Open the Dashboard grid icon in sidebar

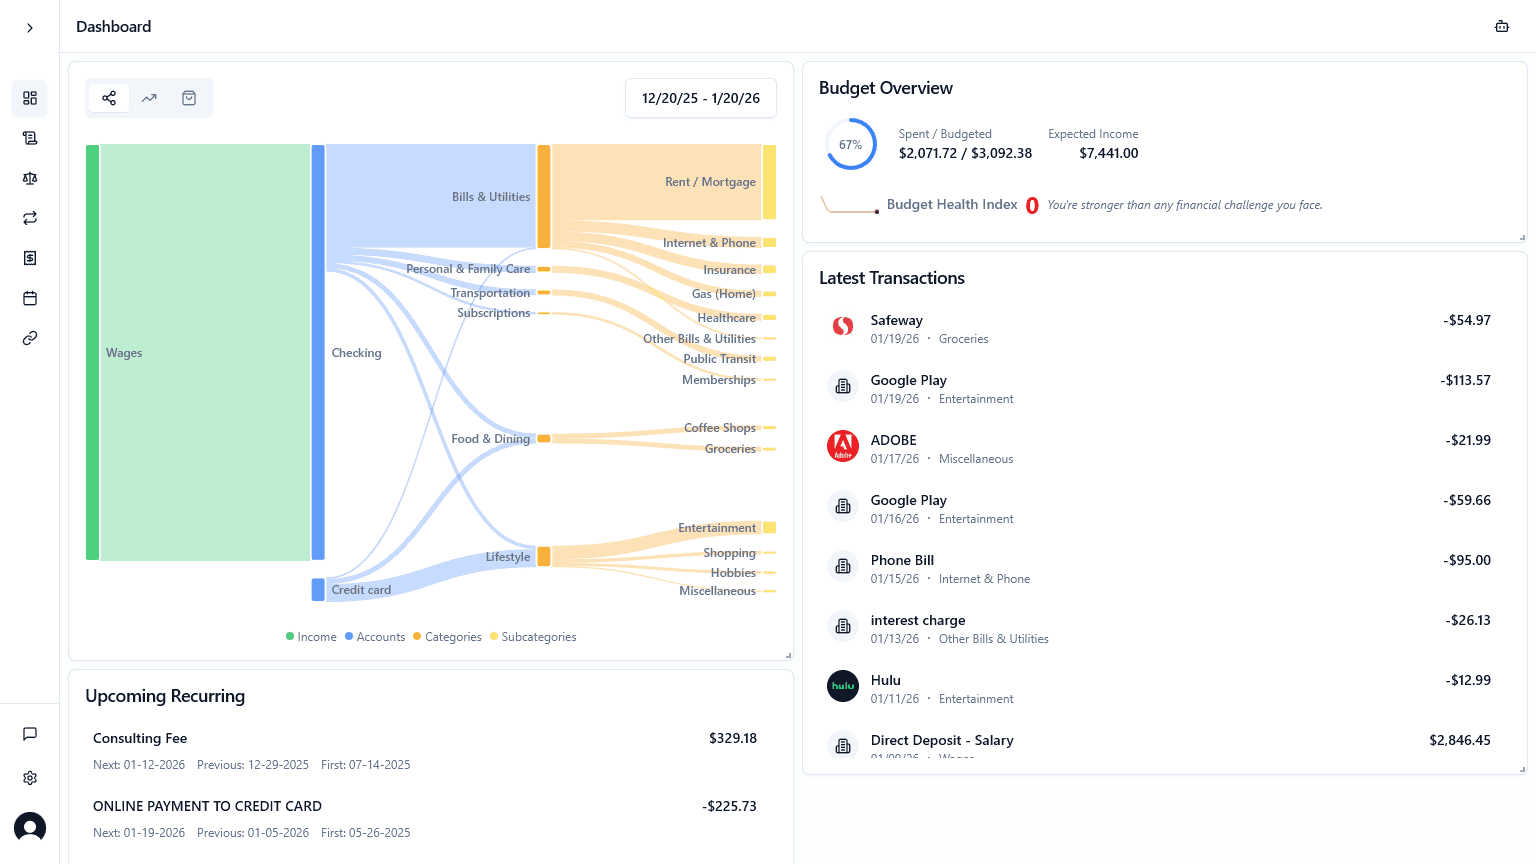(29, 98)
